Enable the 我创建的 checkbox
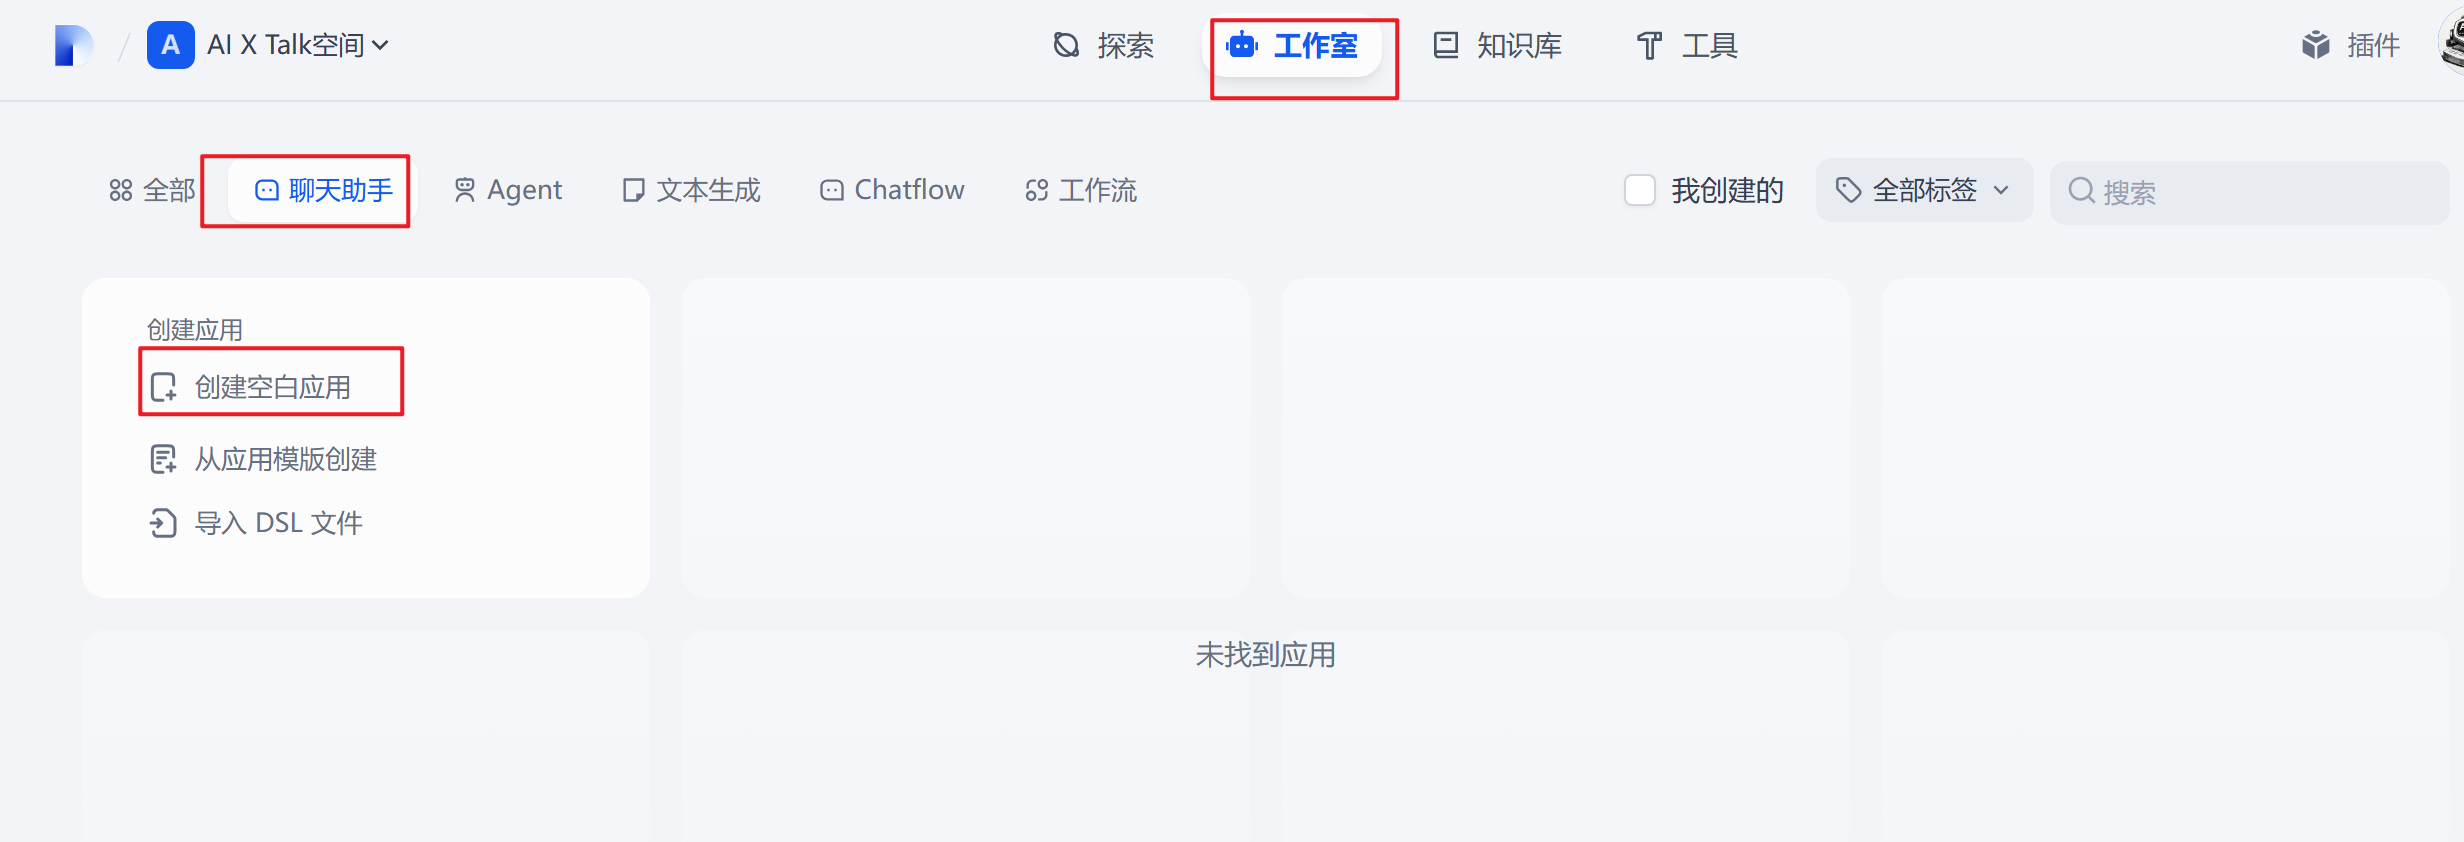This screenshot has height=842, width=2464. click(x=1640, y=190)
